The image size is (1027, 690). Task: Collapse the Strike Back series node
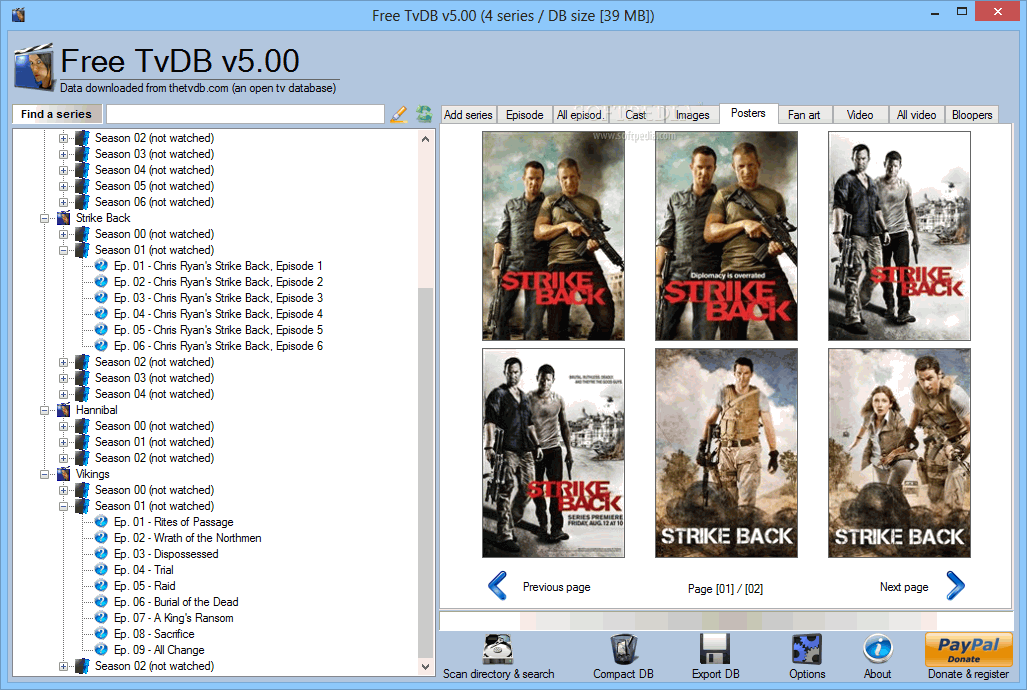(x=45, y=218)
